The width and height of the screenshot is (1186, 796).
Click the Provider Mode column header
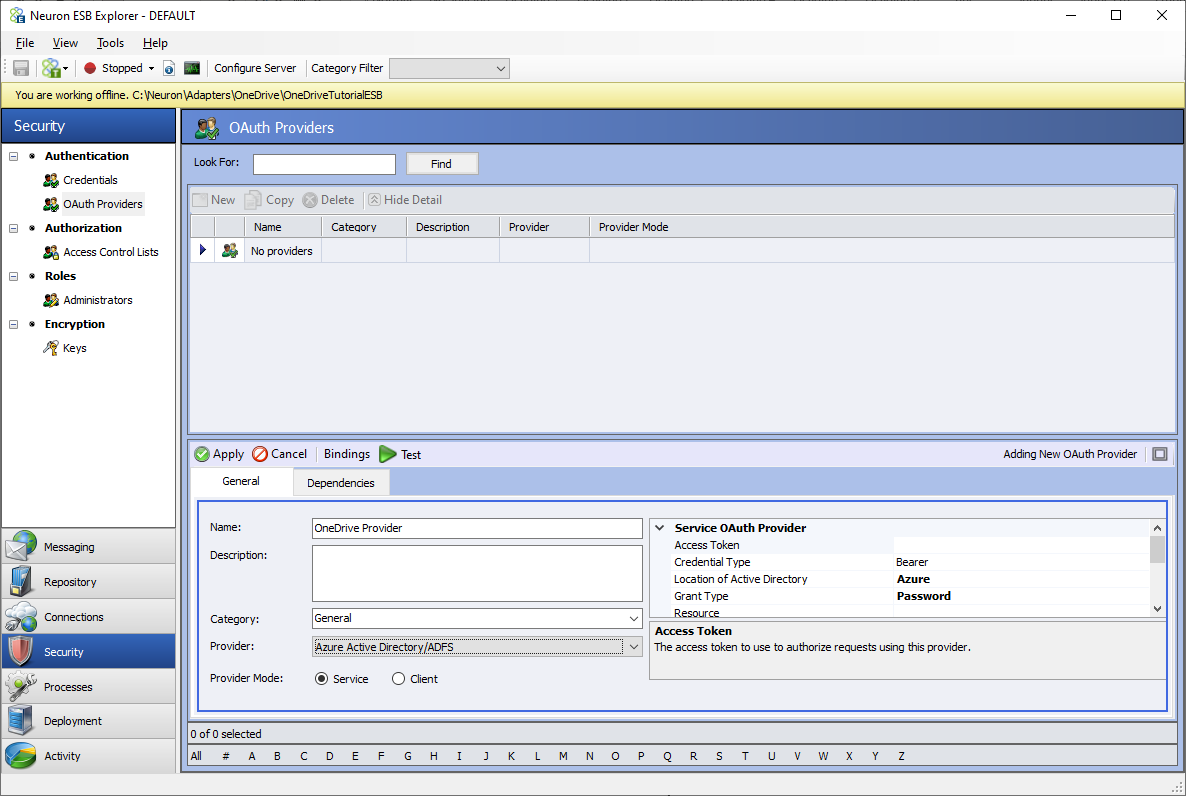point(882,227)
